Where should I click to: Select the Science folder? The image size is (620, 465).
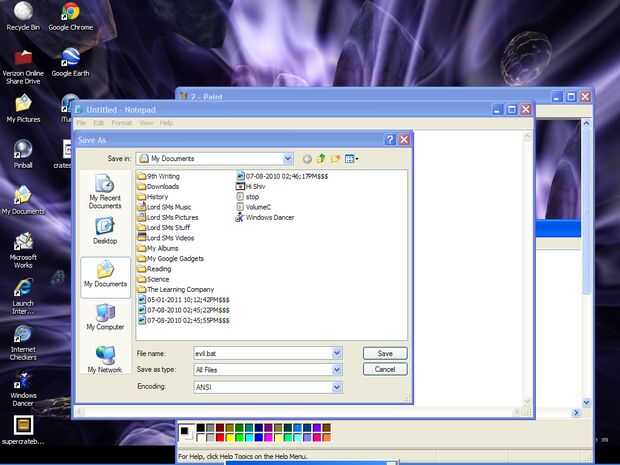pos(153,279)
